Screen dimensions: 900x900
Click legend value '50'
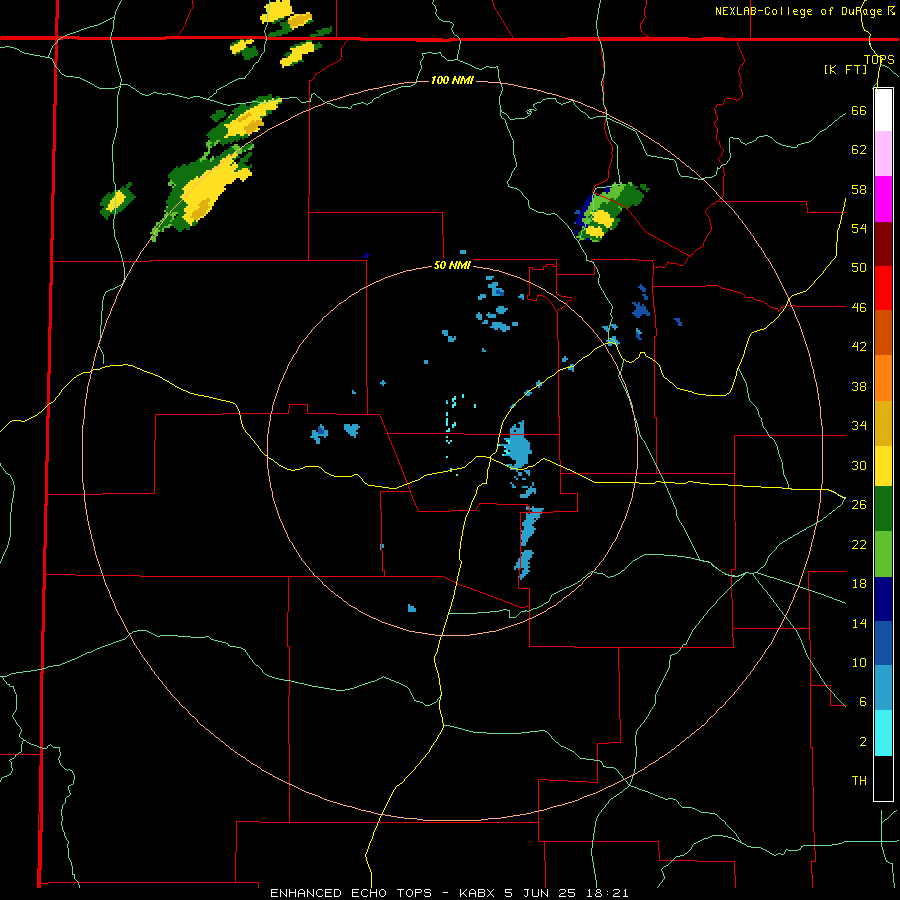click(859, 267)
